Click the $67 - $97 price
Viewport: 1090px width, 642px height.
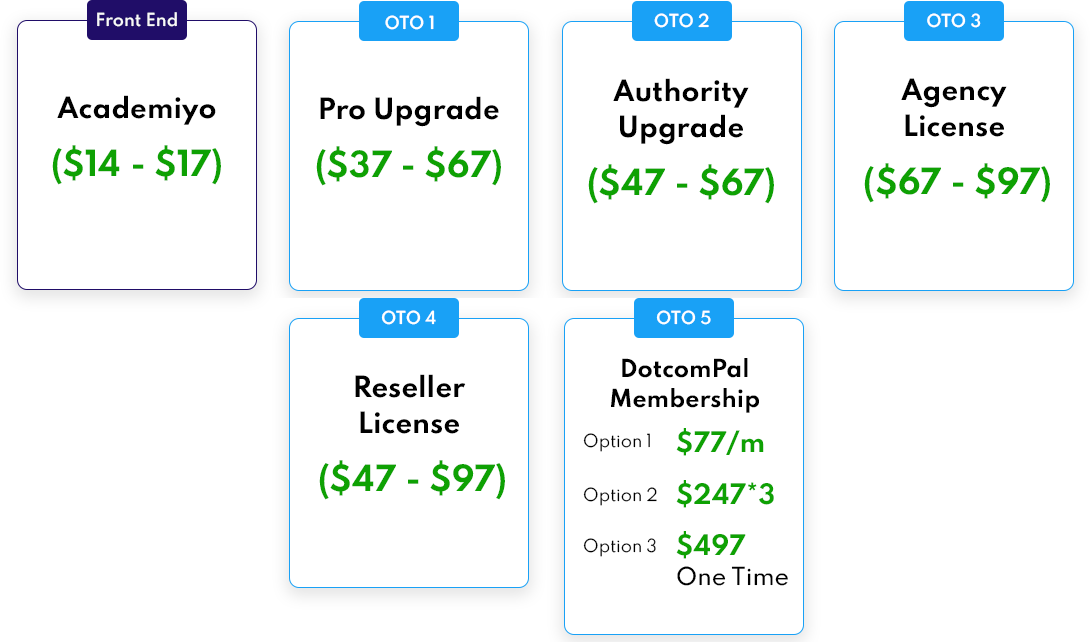[957, 182]
